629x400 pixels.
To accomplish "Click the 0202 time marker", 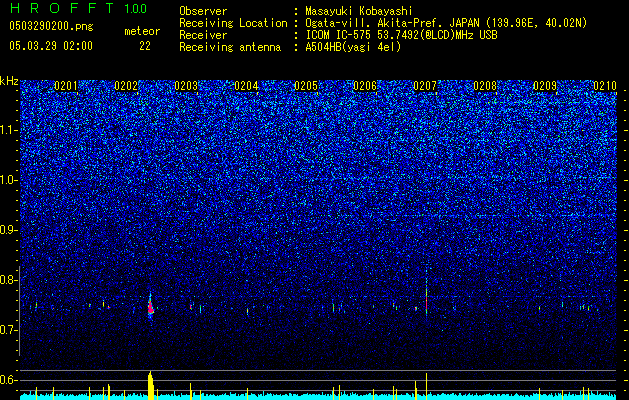I will [126, 86].
